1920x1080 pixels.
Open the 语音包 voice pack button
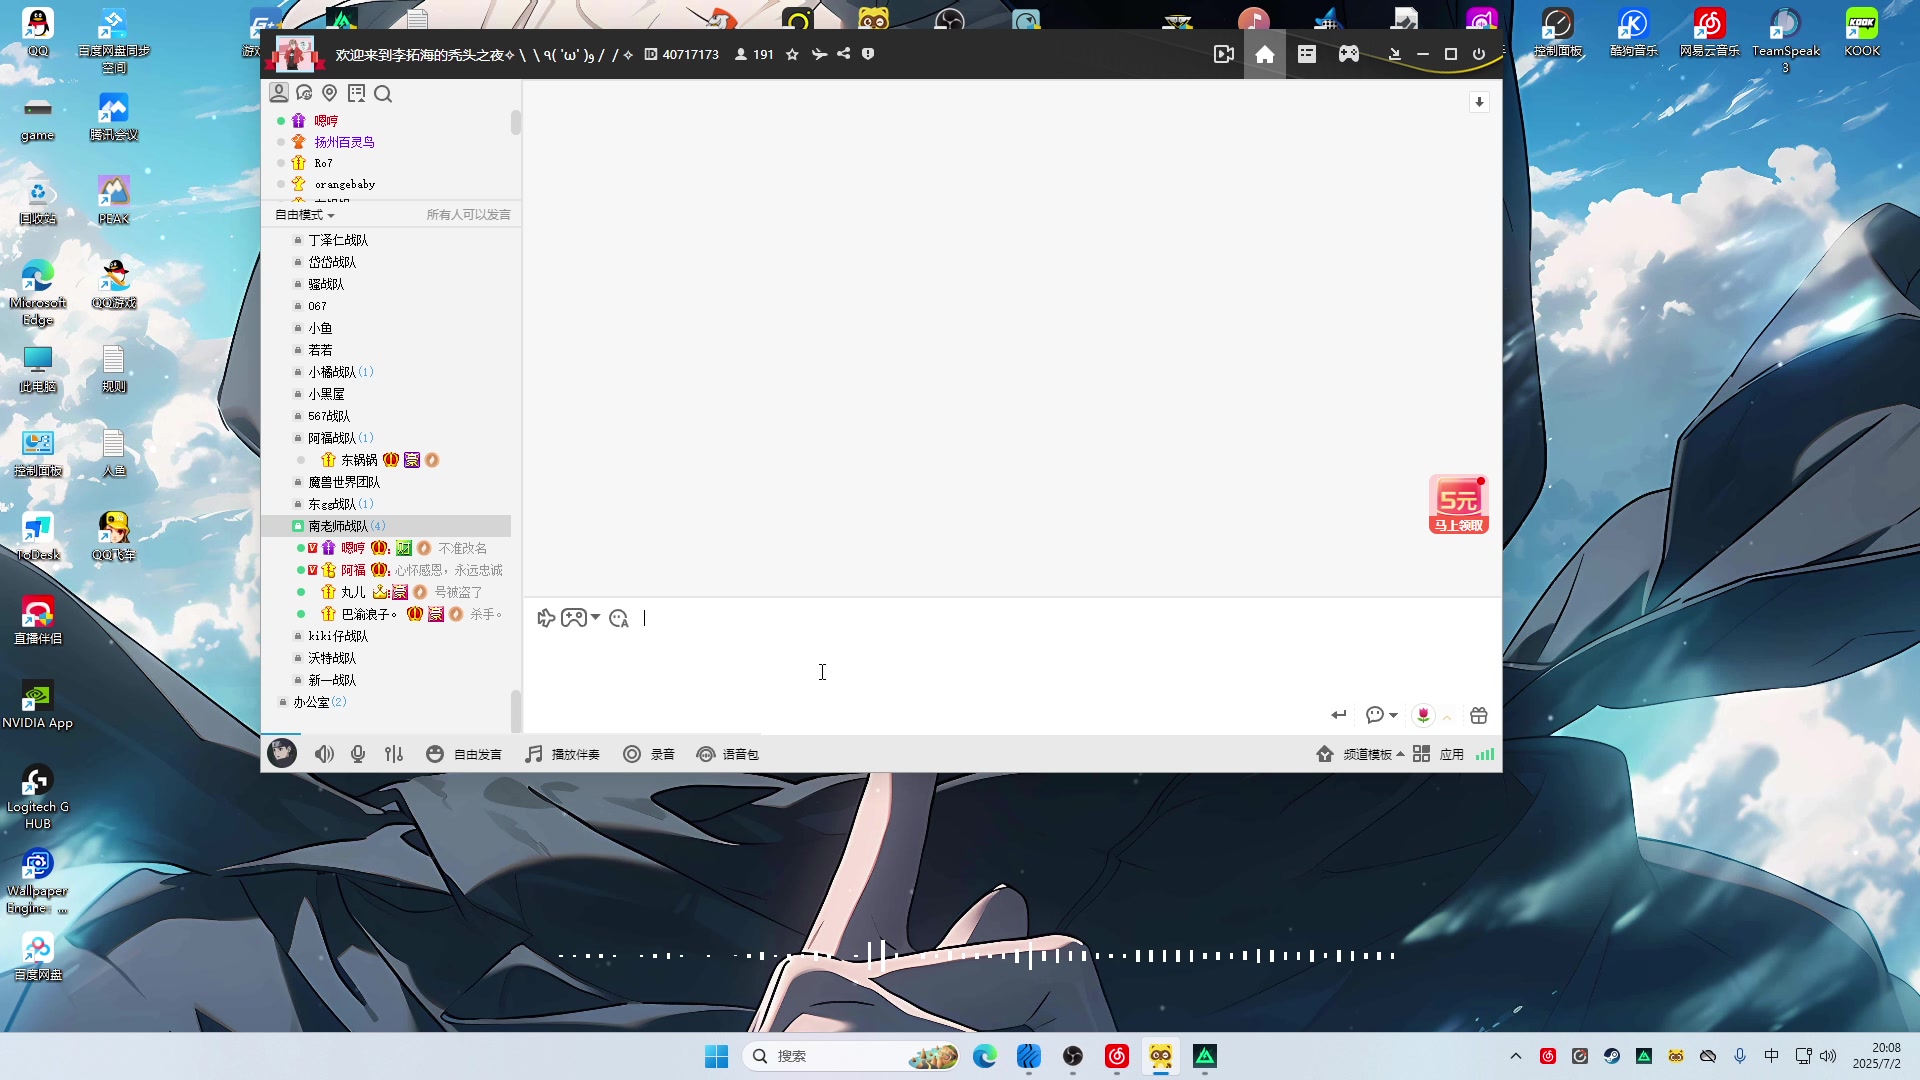pos(727,754)
